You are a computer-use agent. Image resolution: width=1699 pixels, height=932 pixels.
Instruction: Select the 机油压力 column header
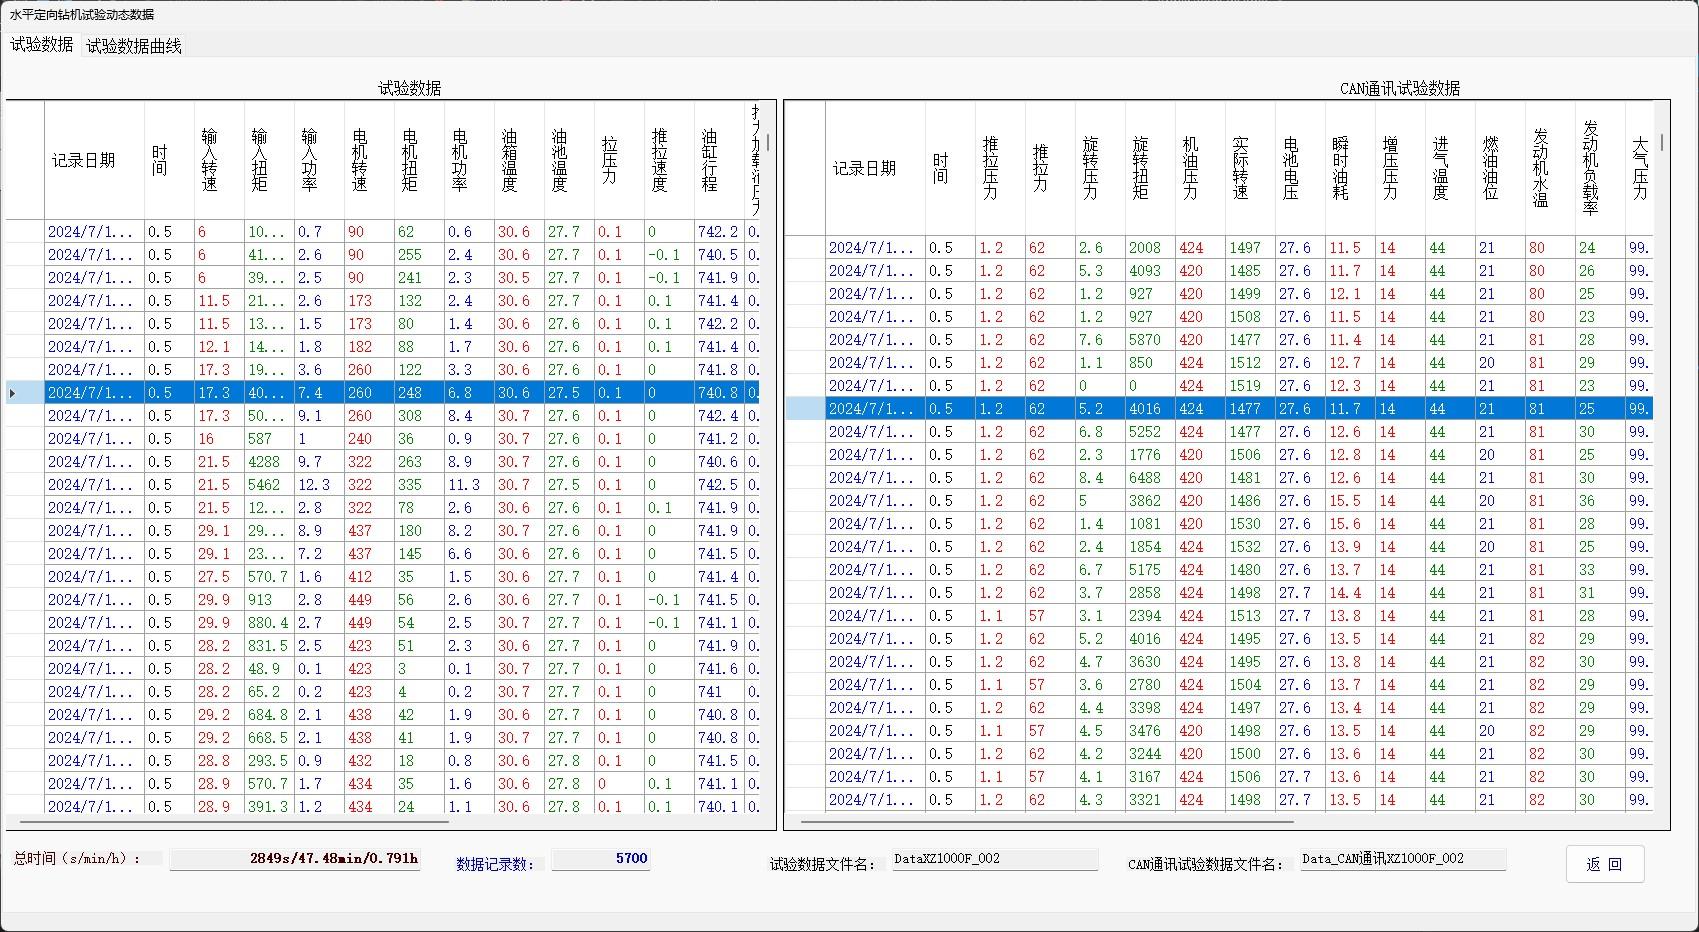[x=1200, y=168]
